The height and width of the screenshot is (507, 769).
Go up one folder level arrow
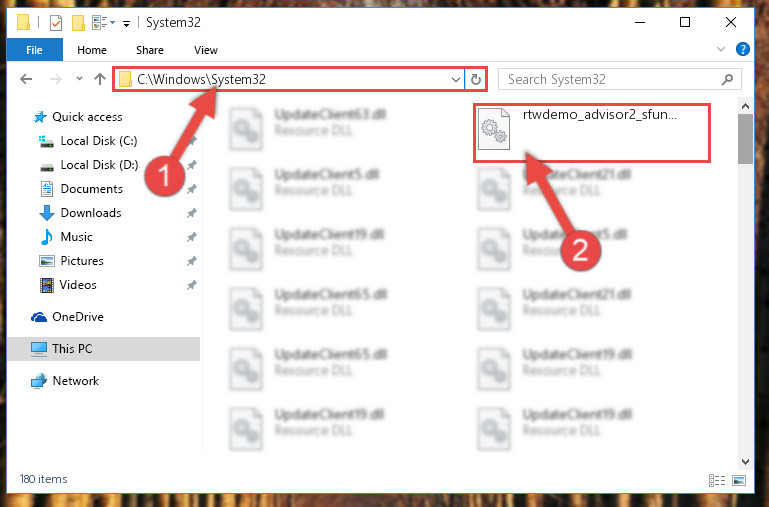point(100,79)
